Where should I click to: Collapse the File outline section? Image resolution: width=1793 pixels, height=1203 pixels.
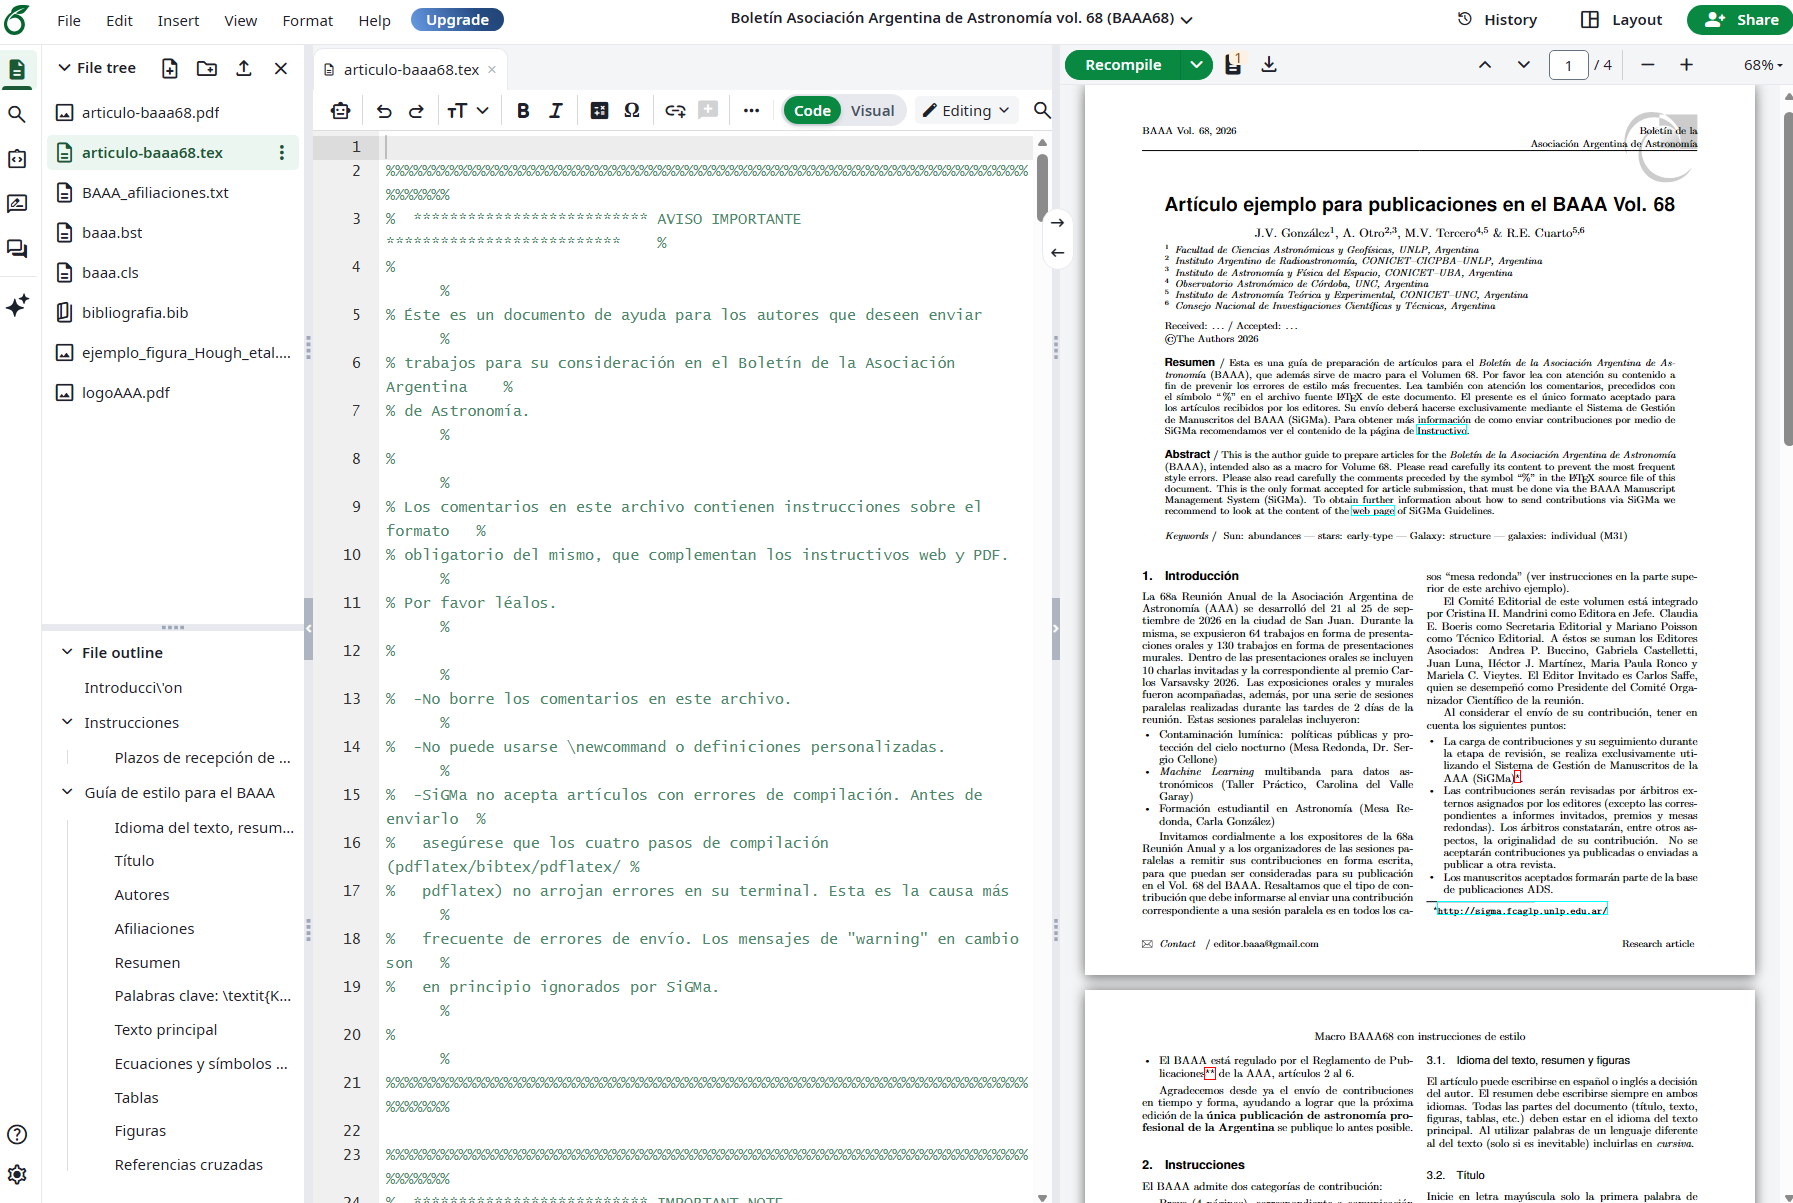click(67, 652)
